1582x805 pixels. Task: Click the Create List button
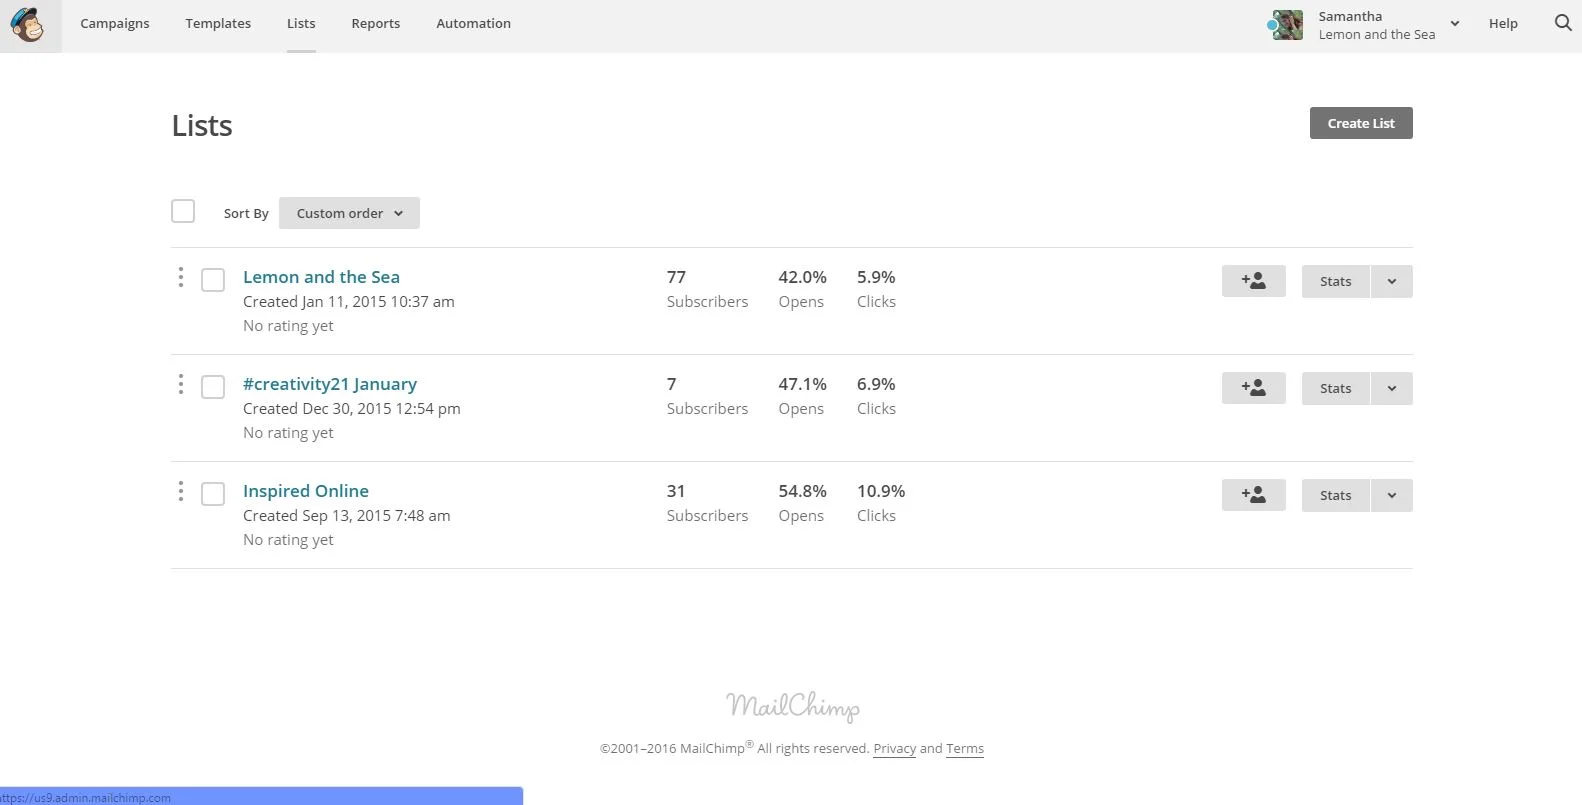(1361, 123)
